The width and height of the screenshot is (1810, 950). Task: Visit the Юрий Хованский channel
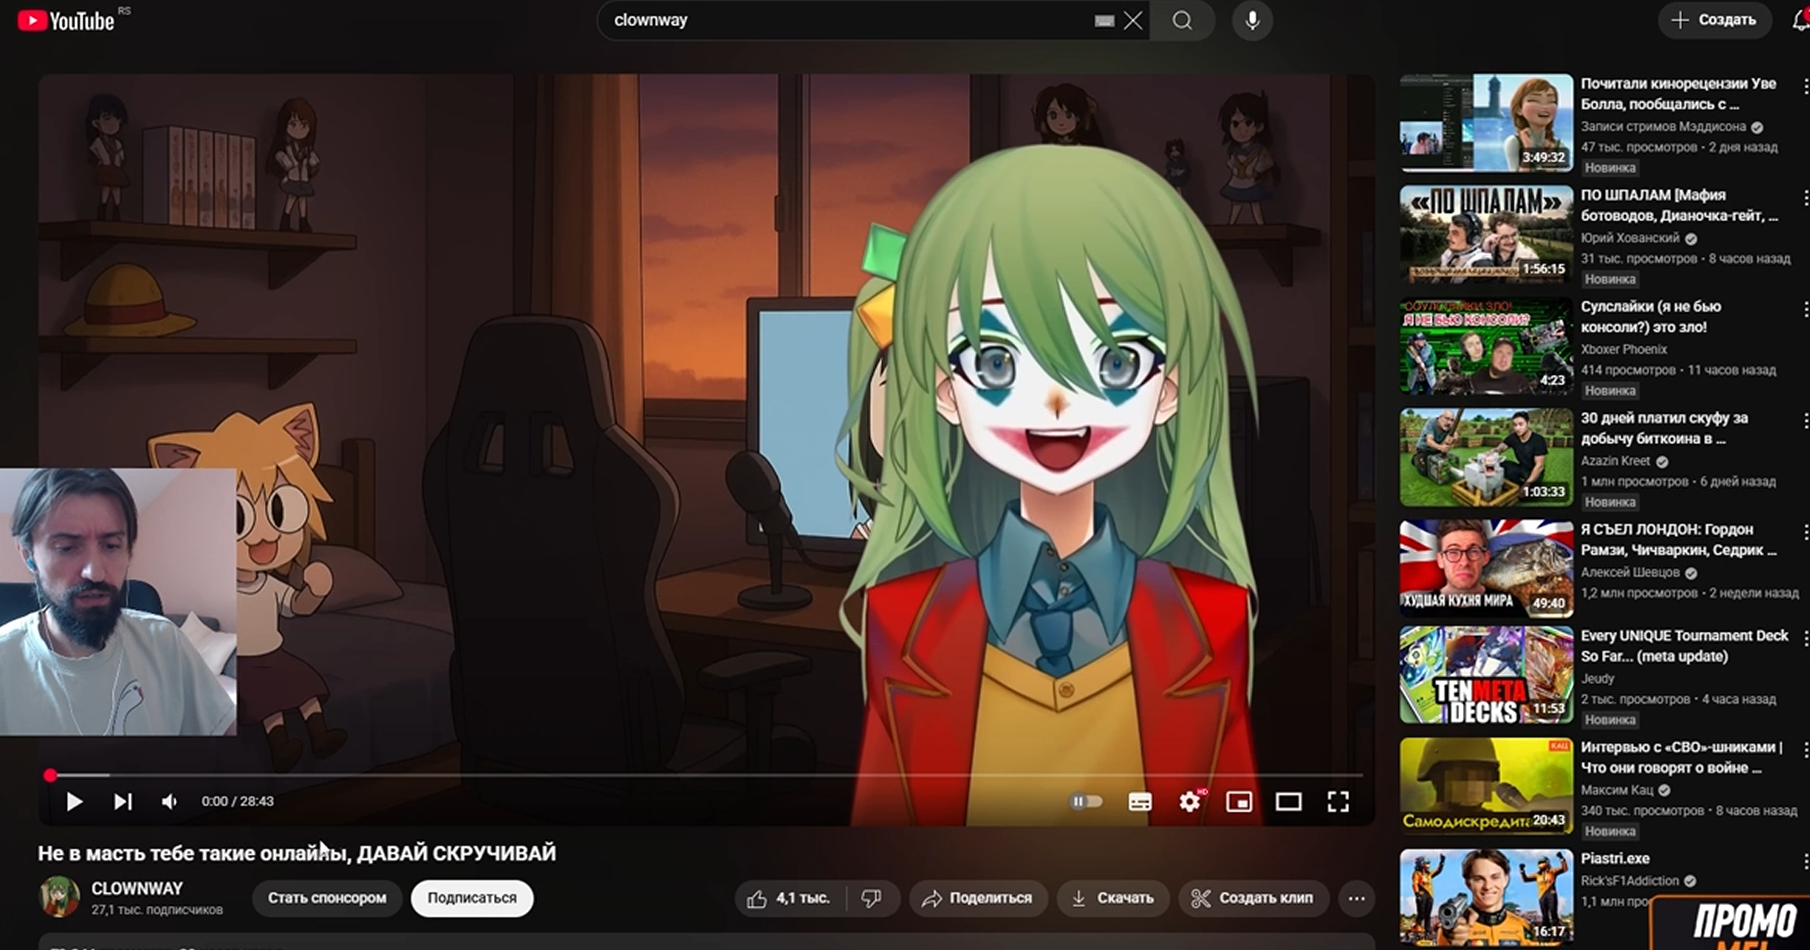coord(1630,238)
